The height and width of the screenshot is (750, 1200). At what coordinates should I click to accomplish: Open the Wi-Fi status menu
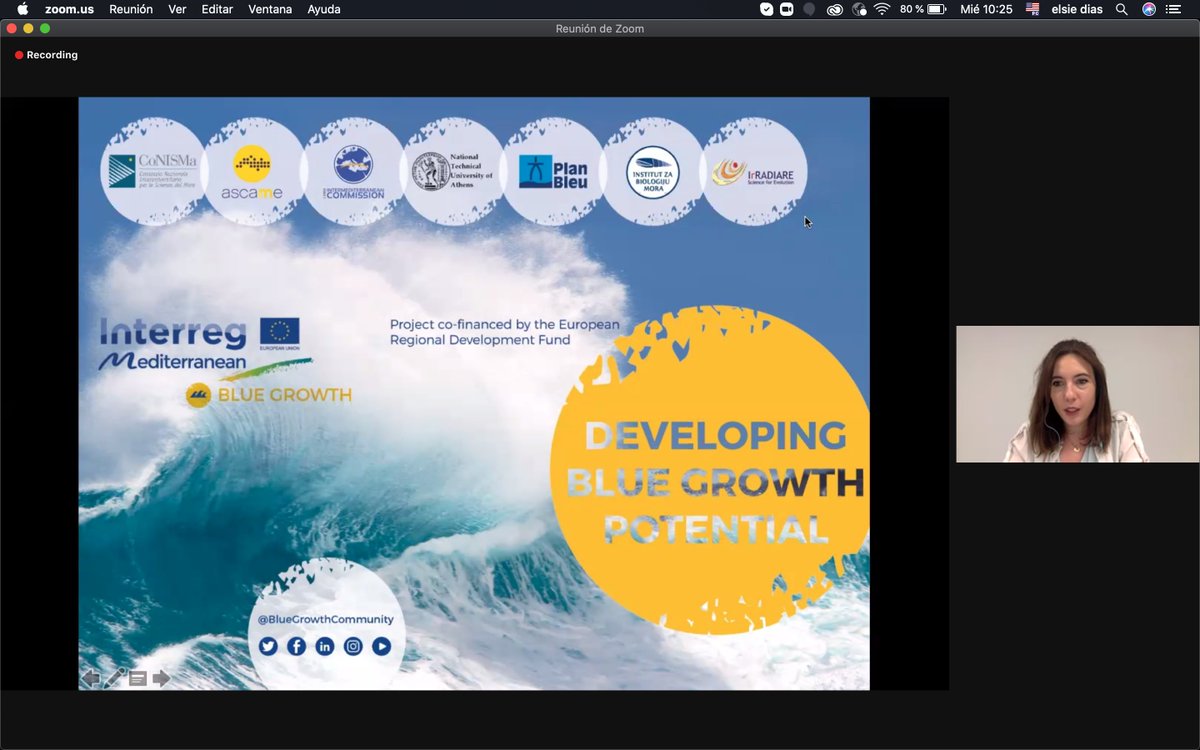[x=882, y=9]
